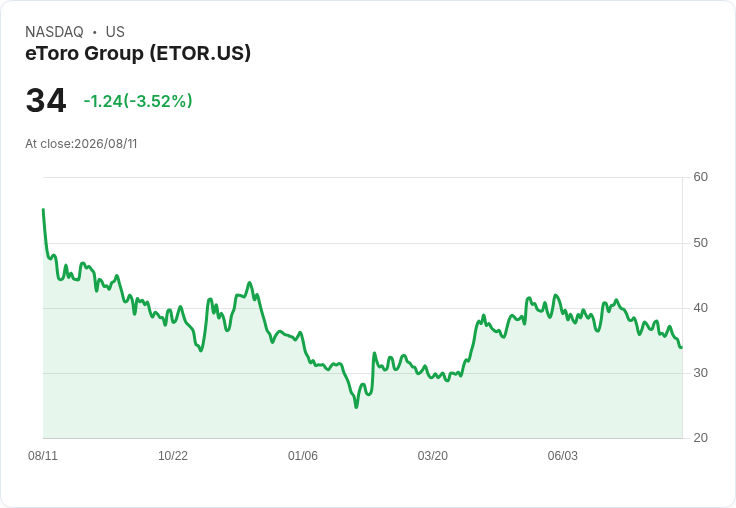Click the eToro Group (ETOR.US) title

138,53
